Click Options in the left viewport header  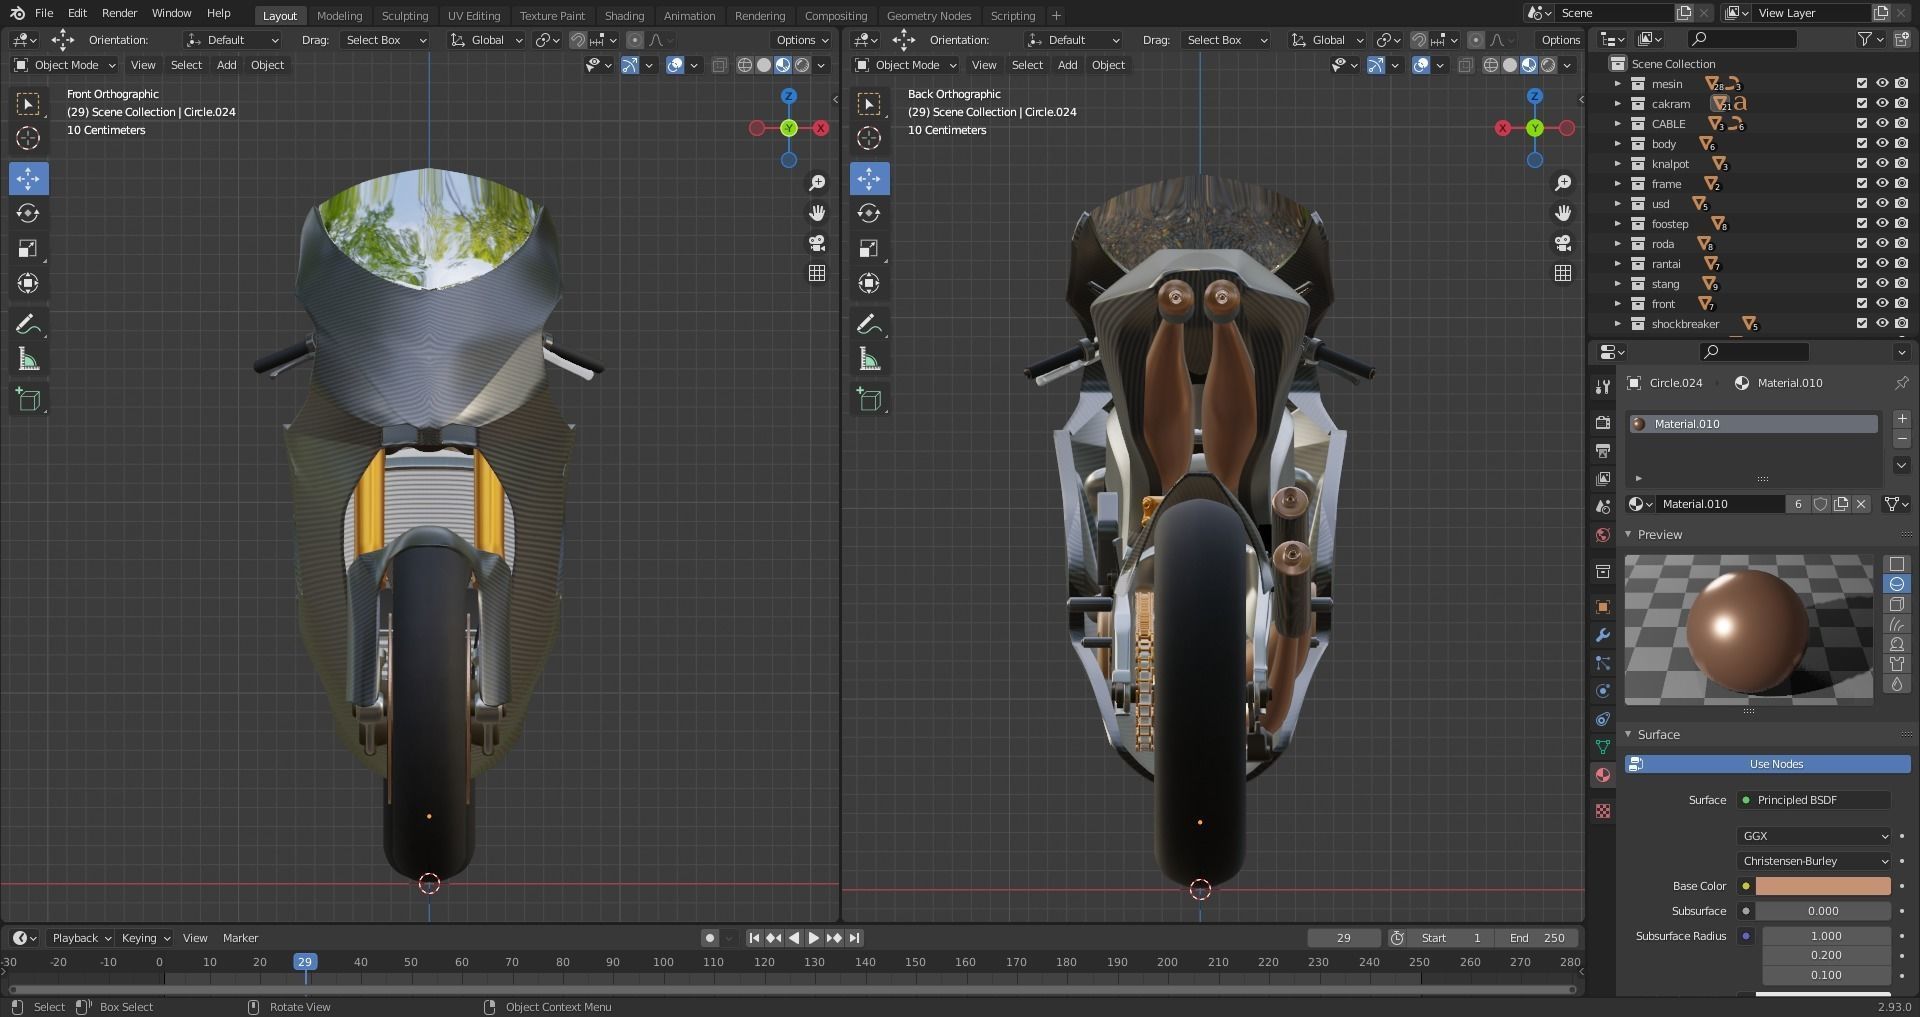(801, 40)
